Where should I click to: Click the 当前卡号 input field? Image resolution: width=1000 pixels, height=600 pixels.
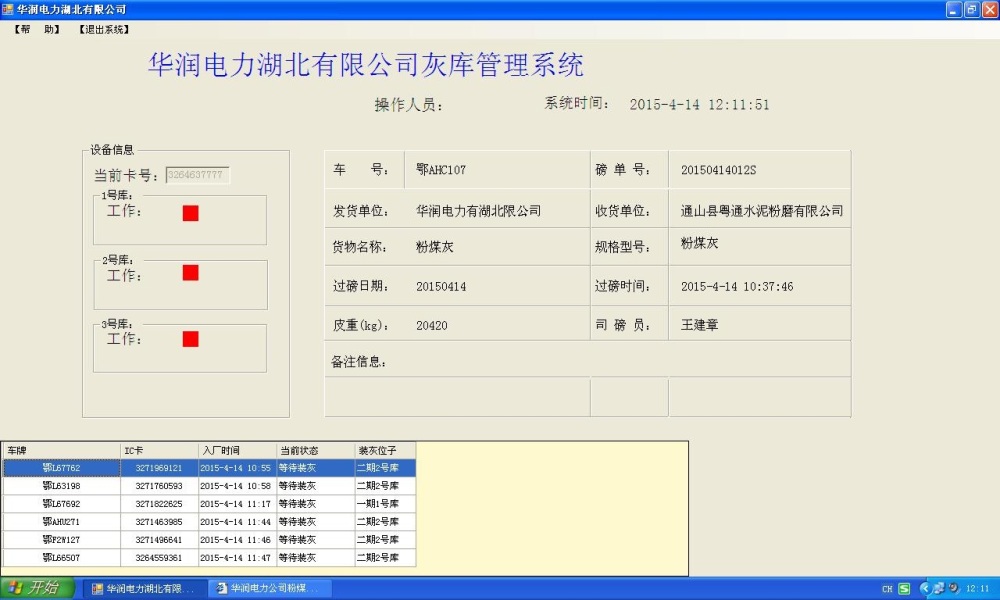click(197, 175)
